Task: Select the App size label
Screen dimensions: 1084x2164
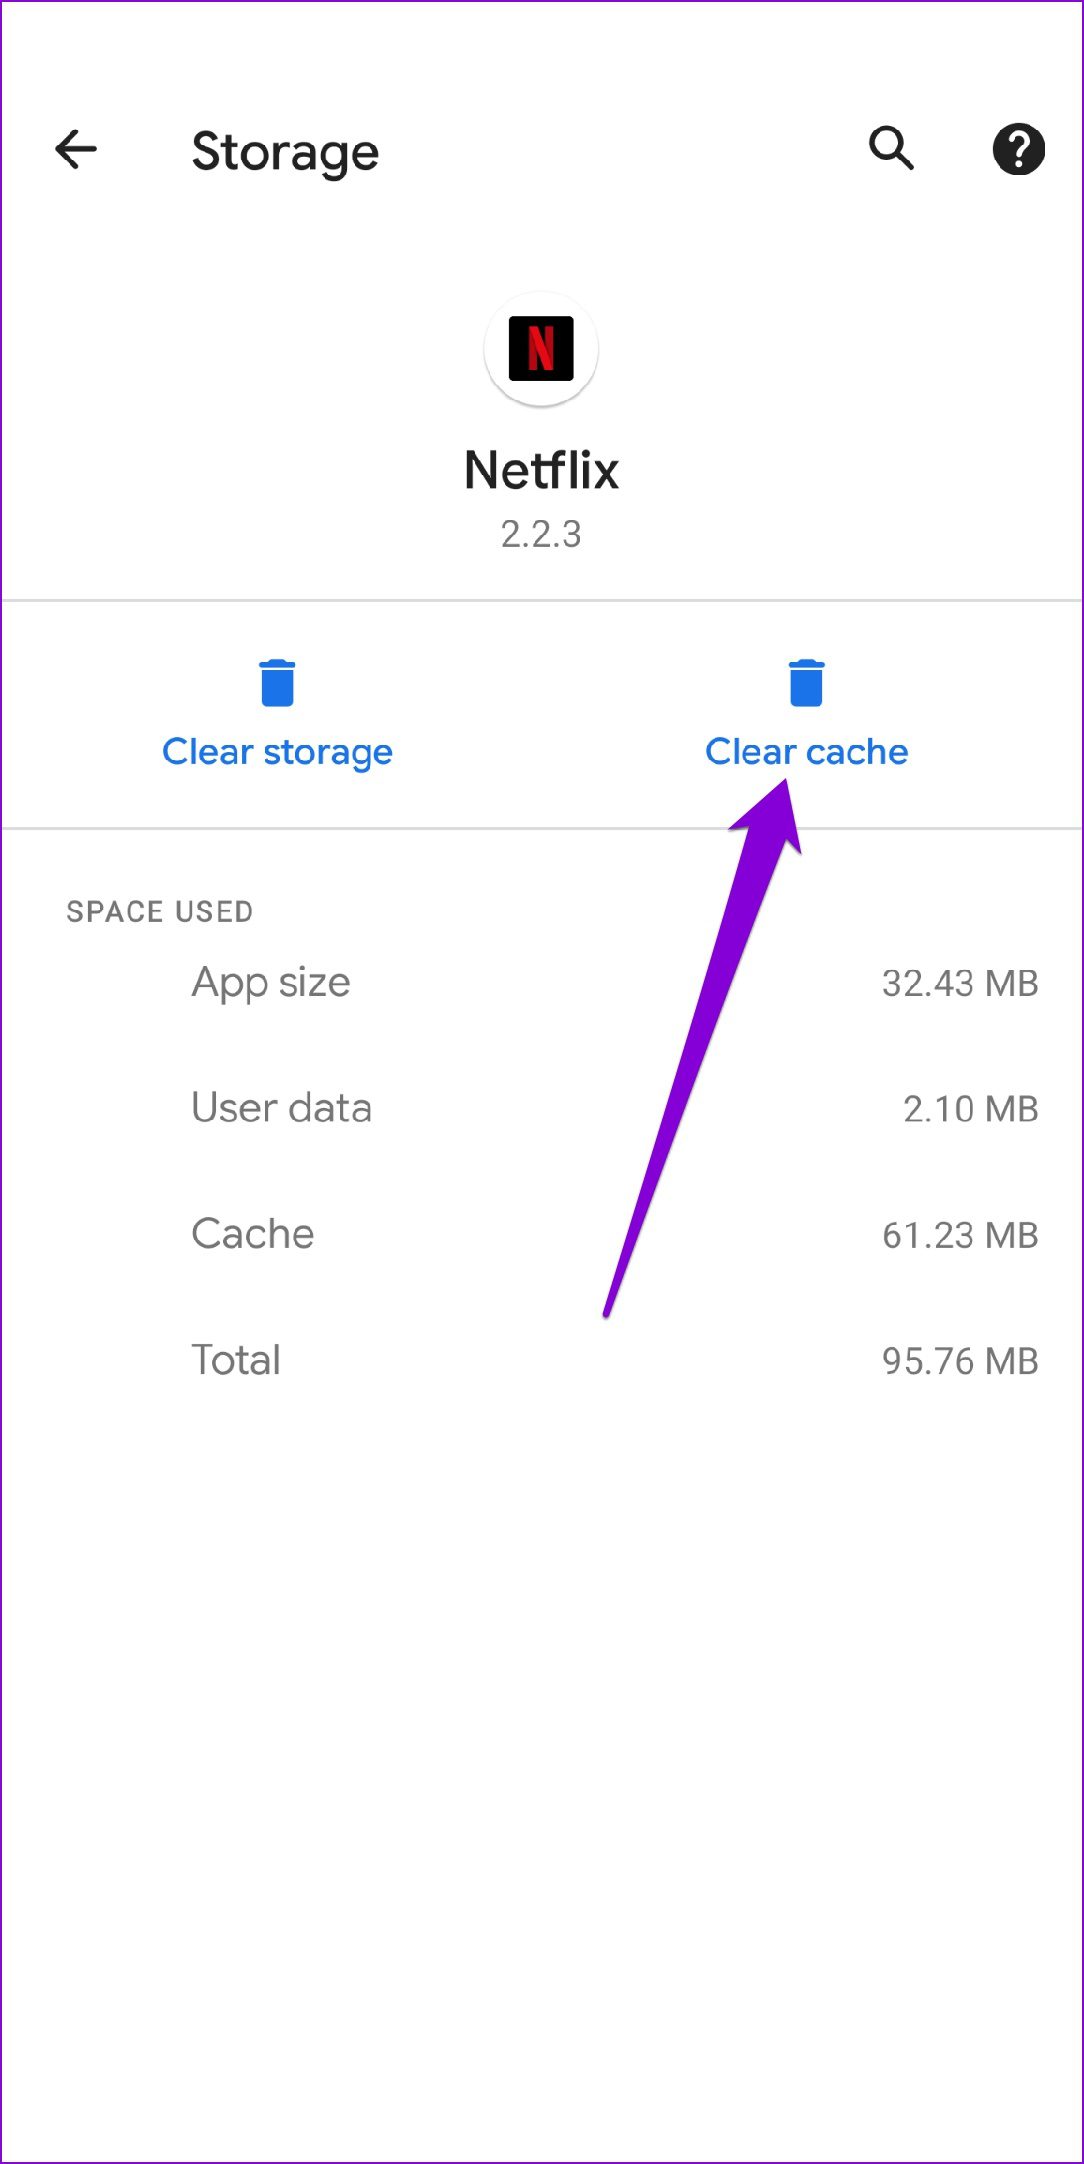Action: click(x=271, y=983)
